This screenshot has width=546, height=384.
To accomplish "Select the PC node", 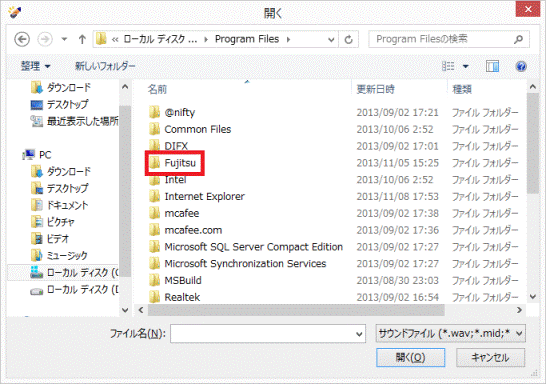I will click(37, 155).
